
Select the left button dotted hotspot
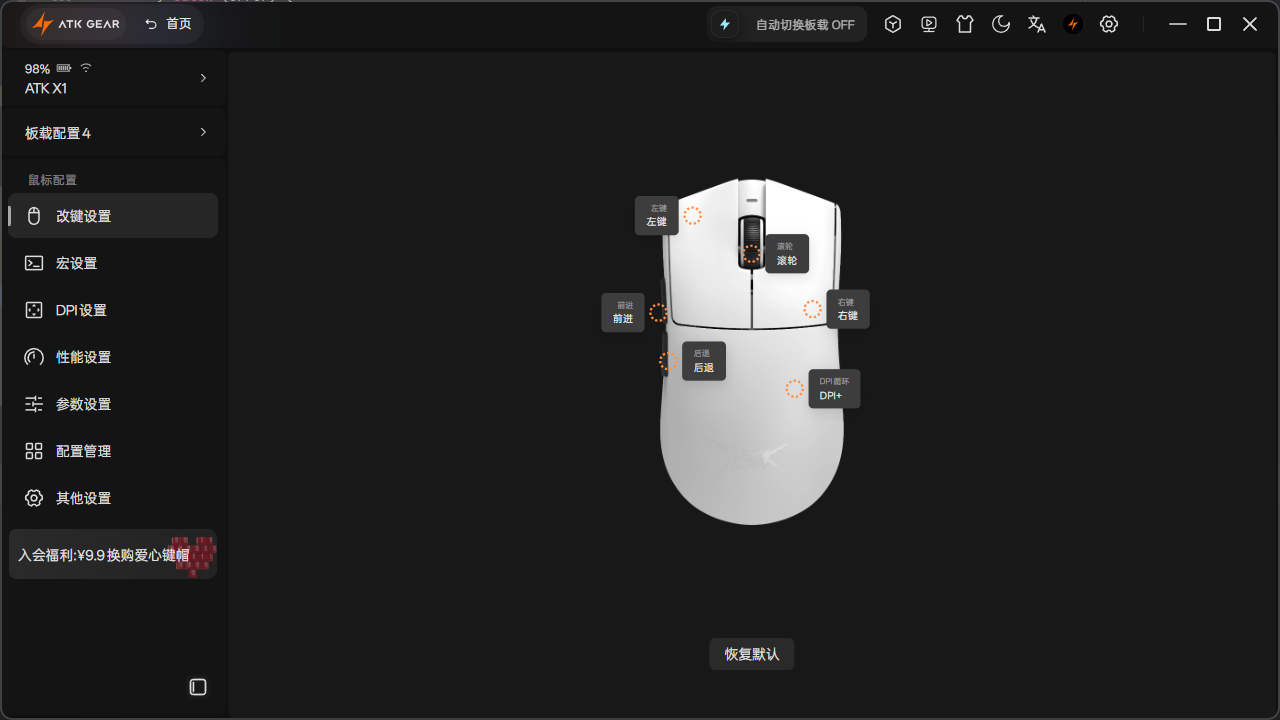(x=692, y=215)
